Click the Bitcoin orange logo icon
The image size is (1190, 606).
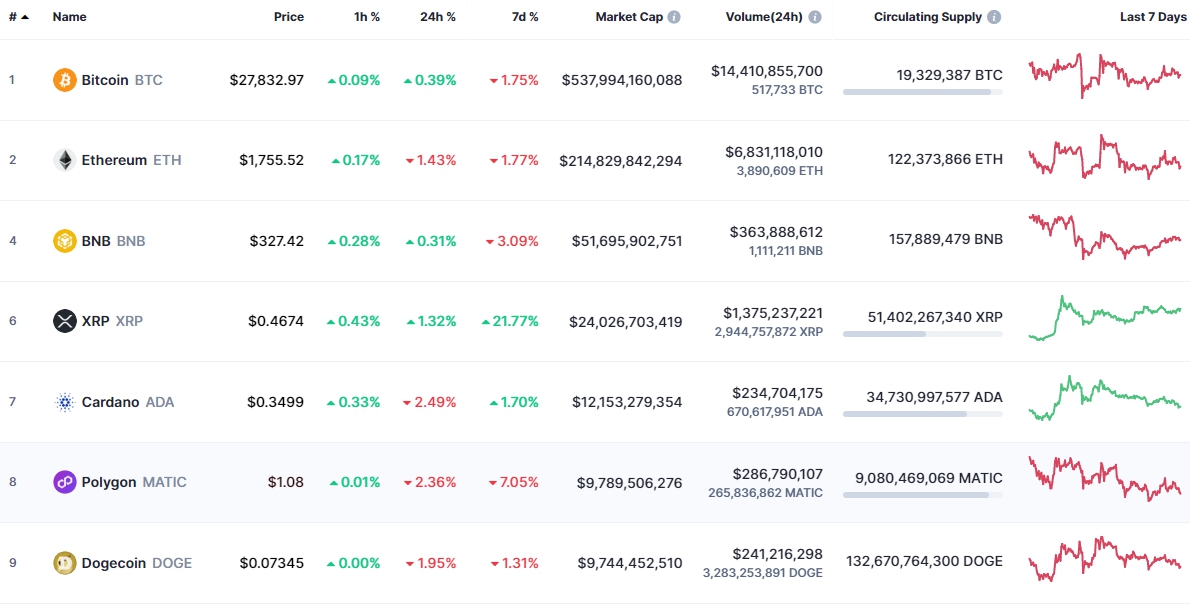coord(65,80)
